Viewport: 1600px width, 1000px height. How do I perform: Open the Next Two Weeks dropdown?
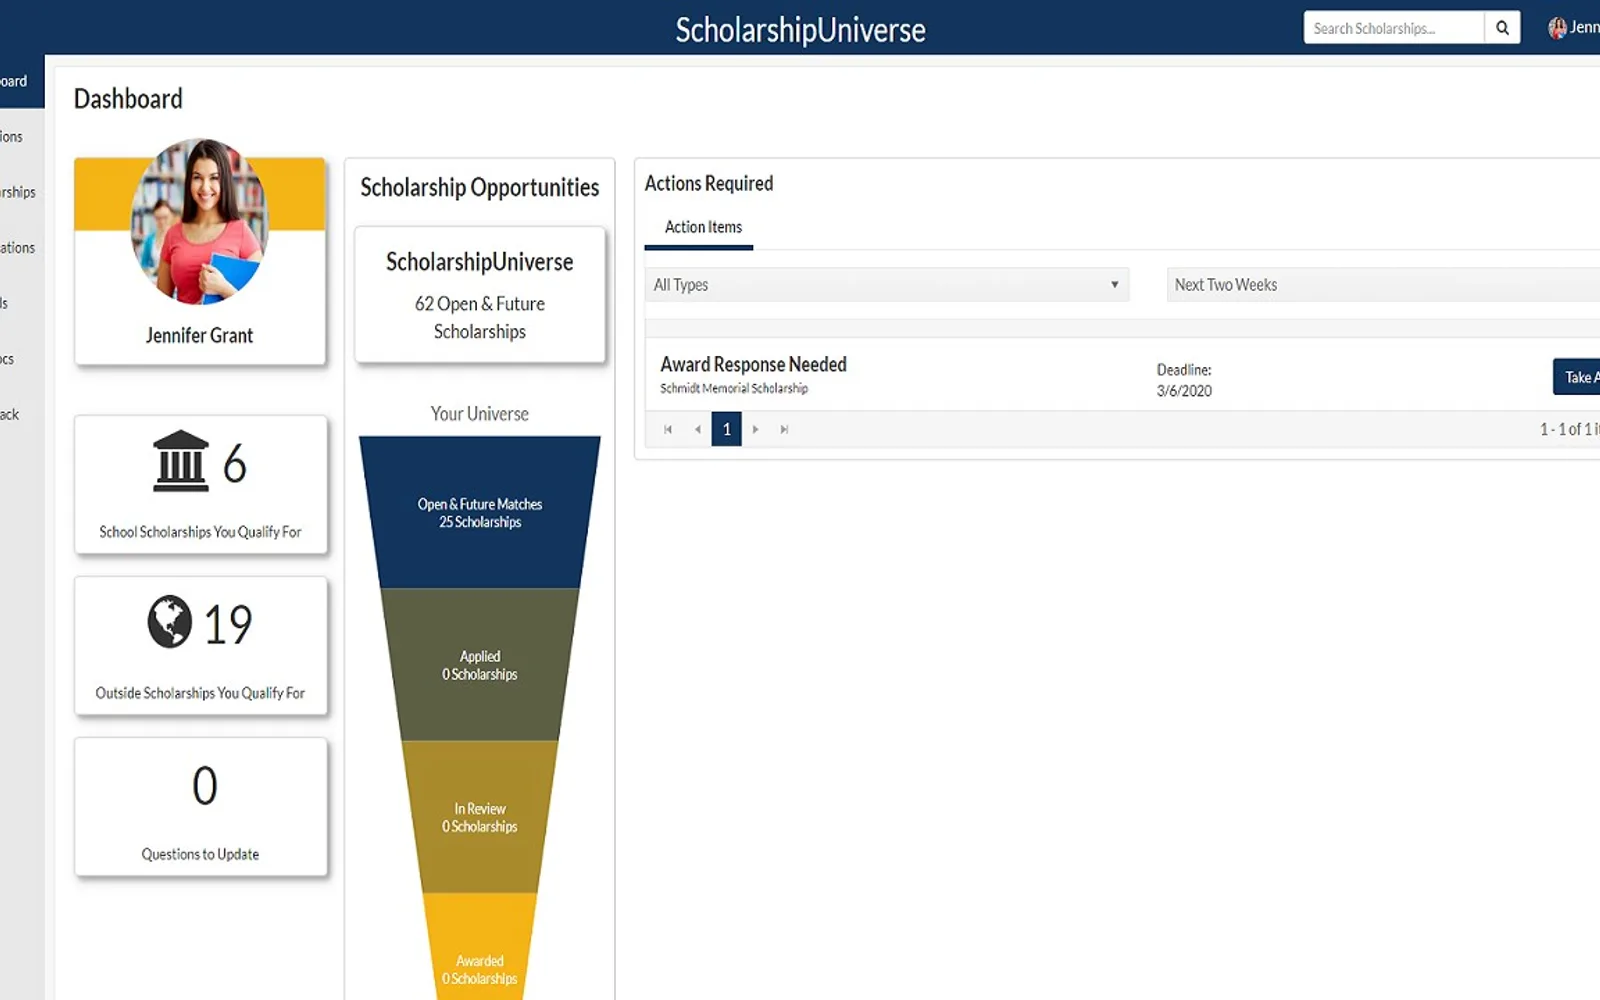point(1383,285)
